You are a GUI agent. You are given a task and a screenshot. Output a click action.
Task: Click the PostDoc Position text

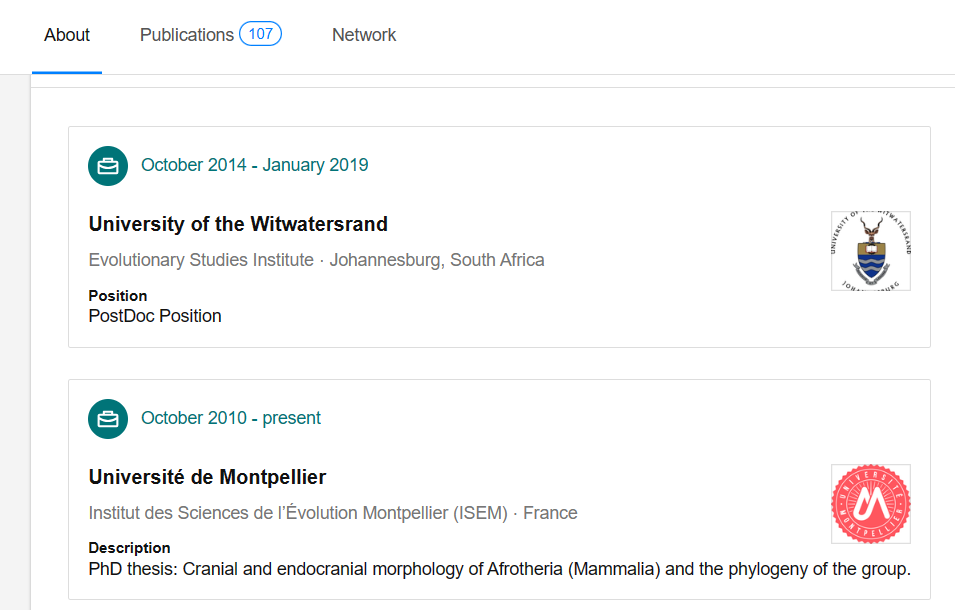tap(155, 316)
